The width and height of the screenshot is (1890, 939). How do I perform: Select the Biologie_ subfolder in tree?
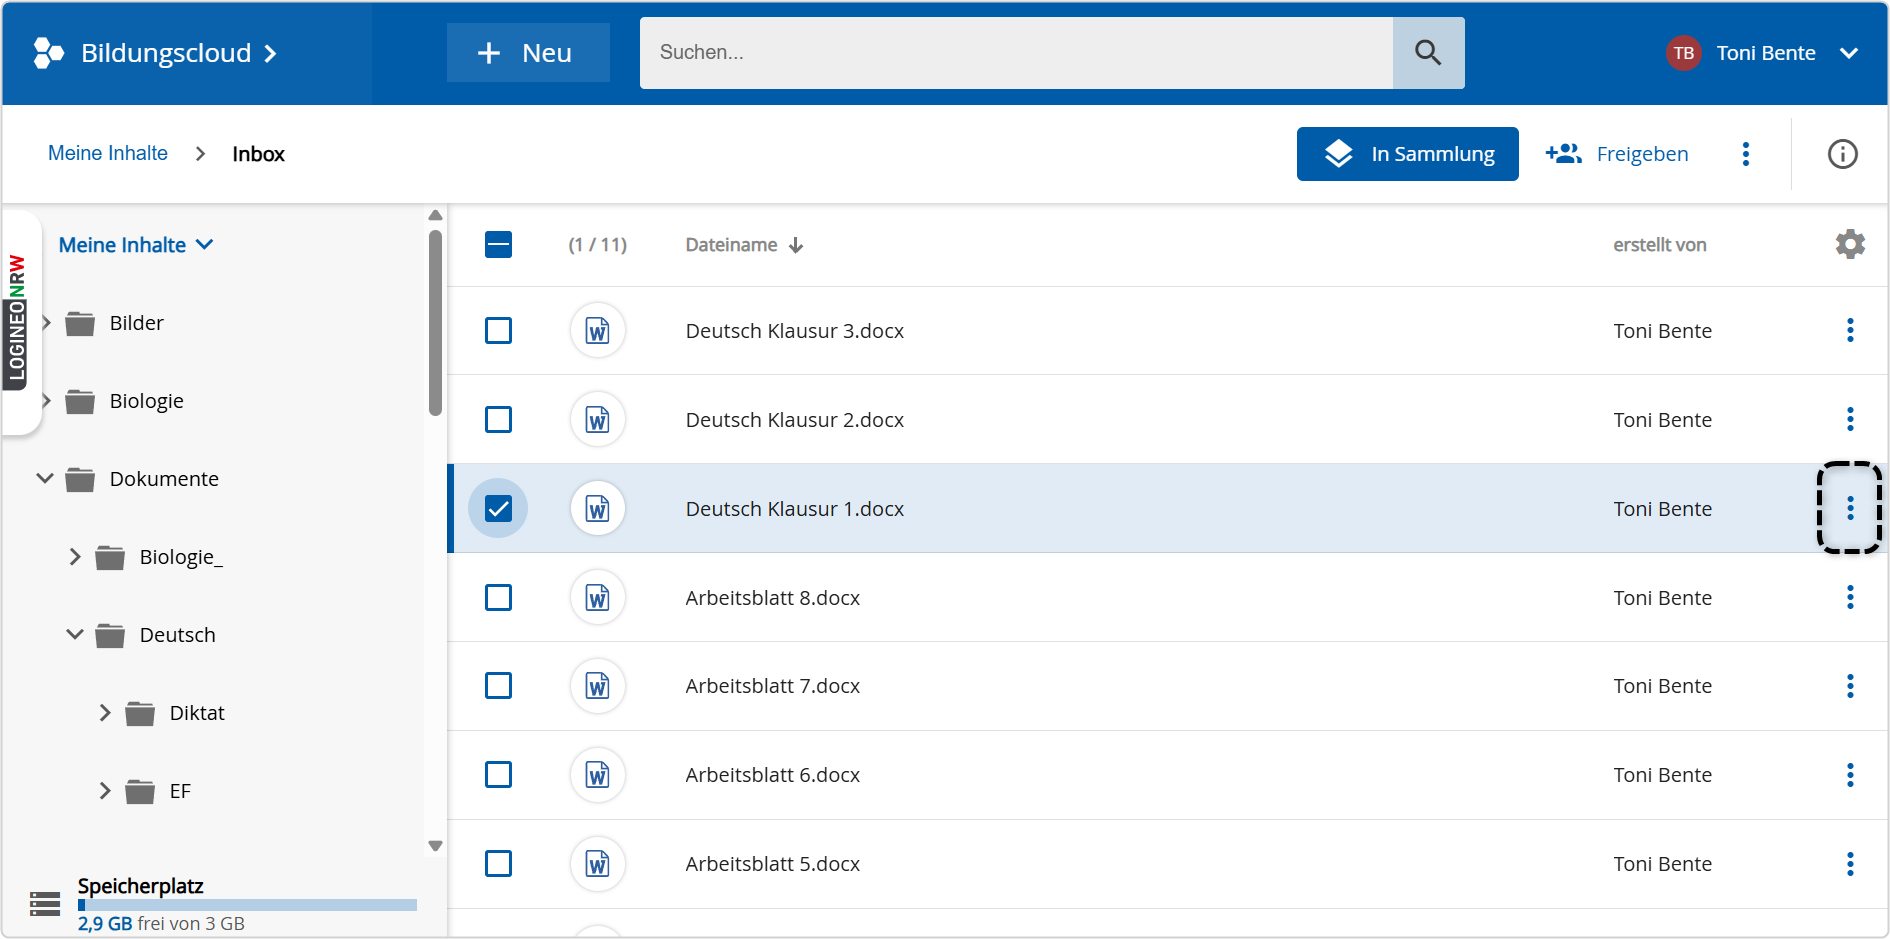point(181,557)
